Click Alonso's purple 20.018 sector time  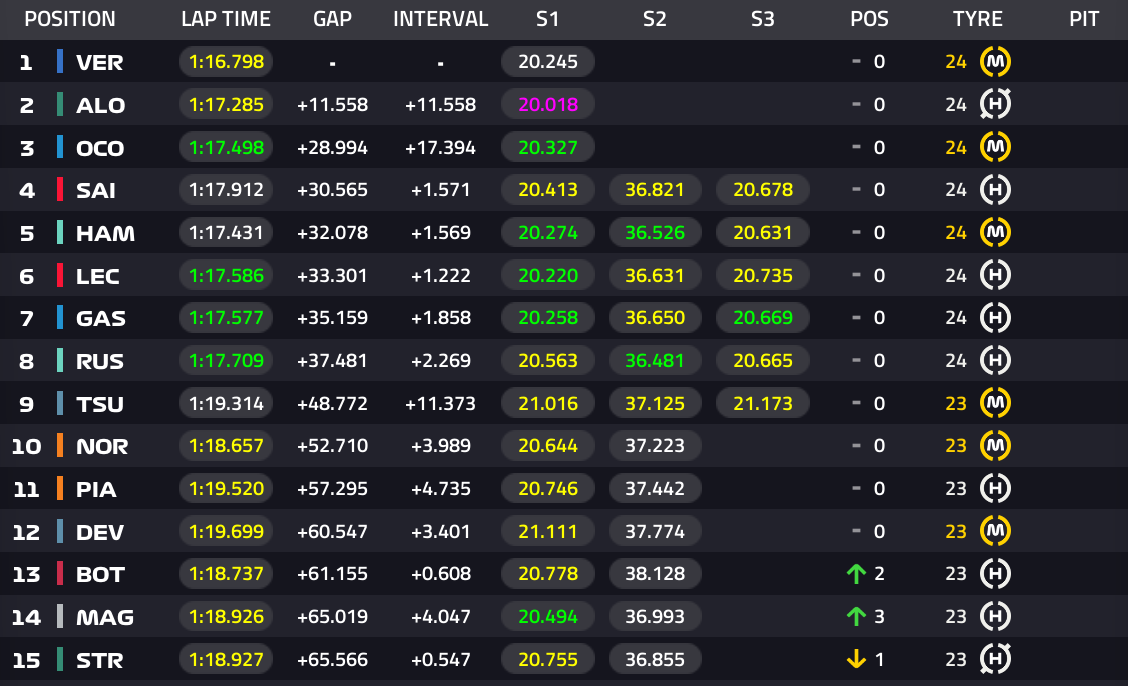click(x=548, y=104)
